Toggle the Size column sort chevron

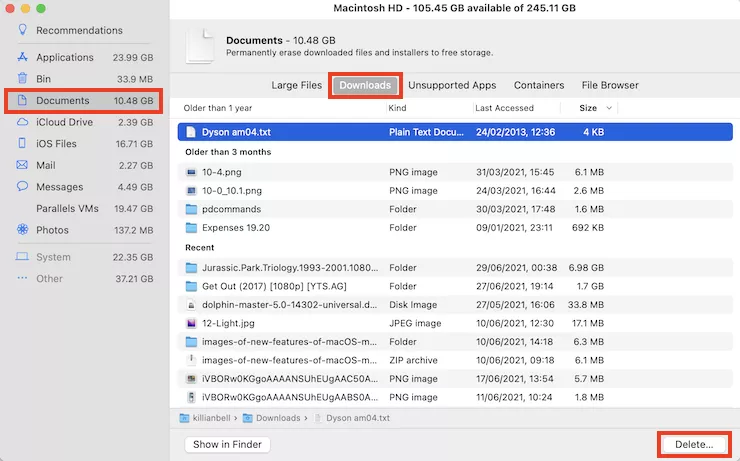[x=609, y=108]
